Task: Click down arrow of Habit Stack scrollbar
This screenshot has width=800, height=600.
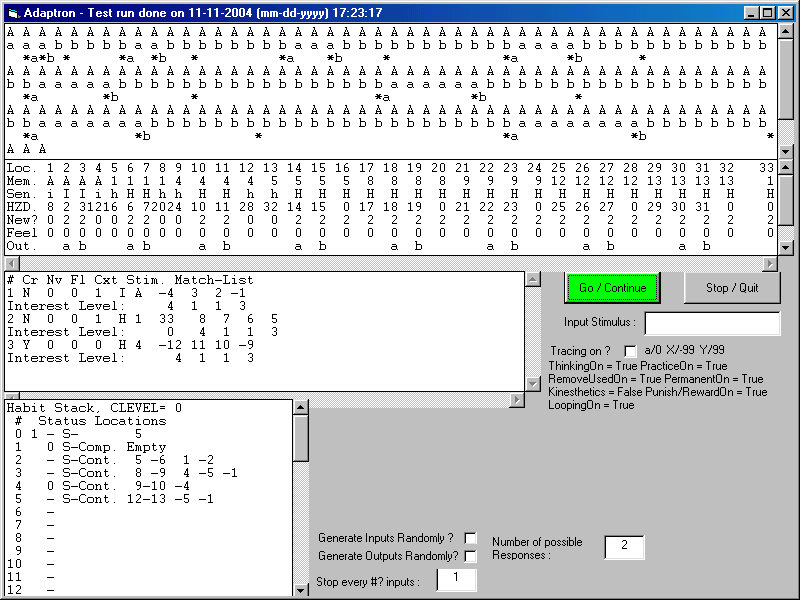Action: coord(301,590)
